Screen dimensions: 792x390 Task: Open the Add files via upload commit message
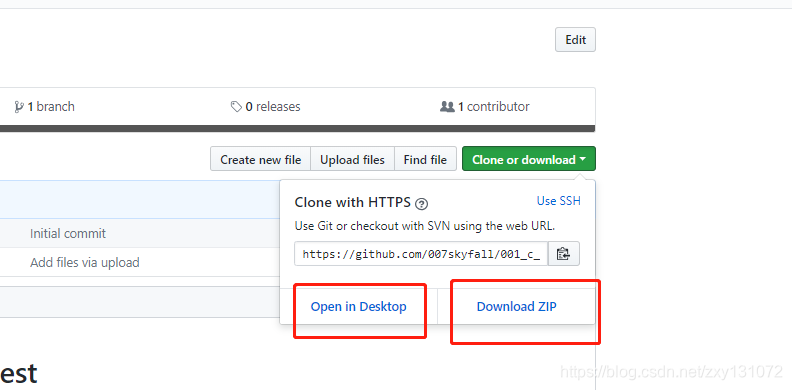point(85,263)
